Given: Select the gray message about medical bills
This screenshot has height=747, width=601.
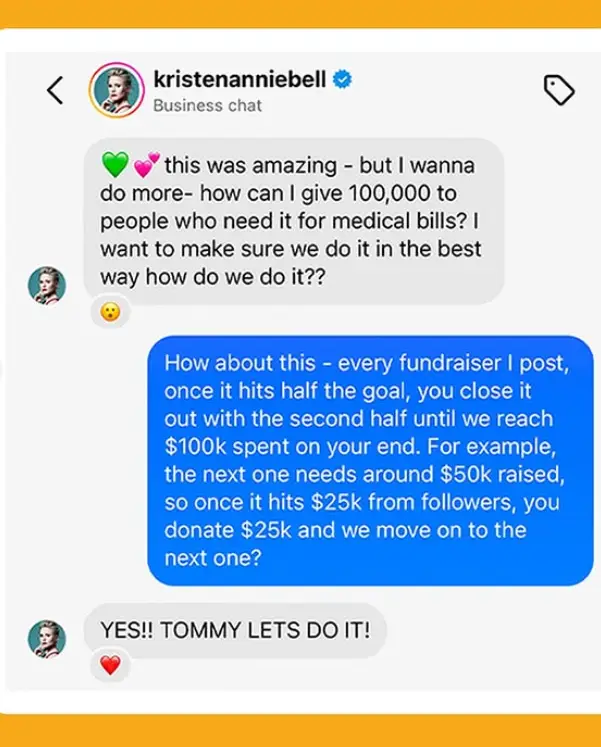Looking at the screenshot, I should tap(289, 220).
